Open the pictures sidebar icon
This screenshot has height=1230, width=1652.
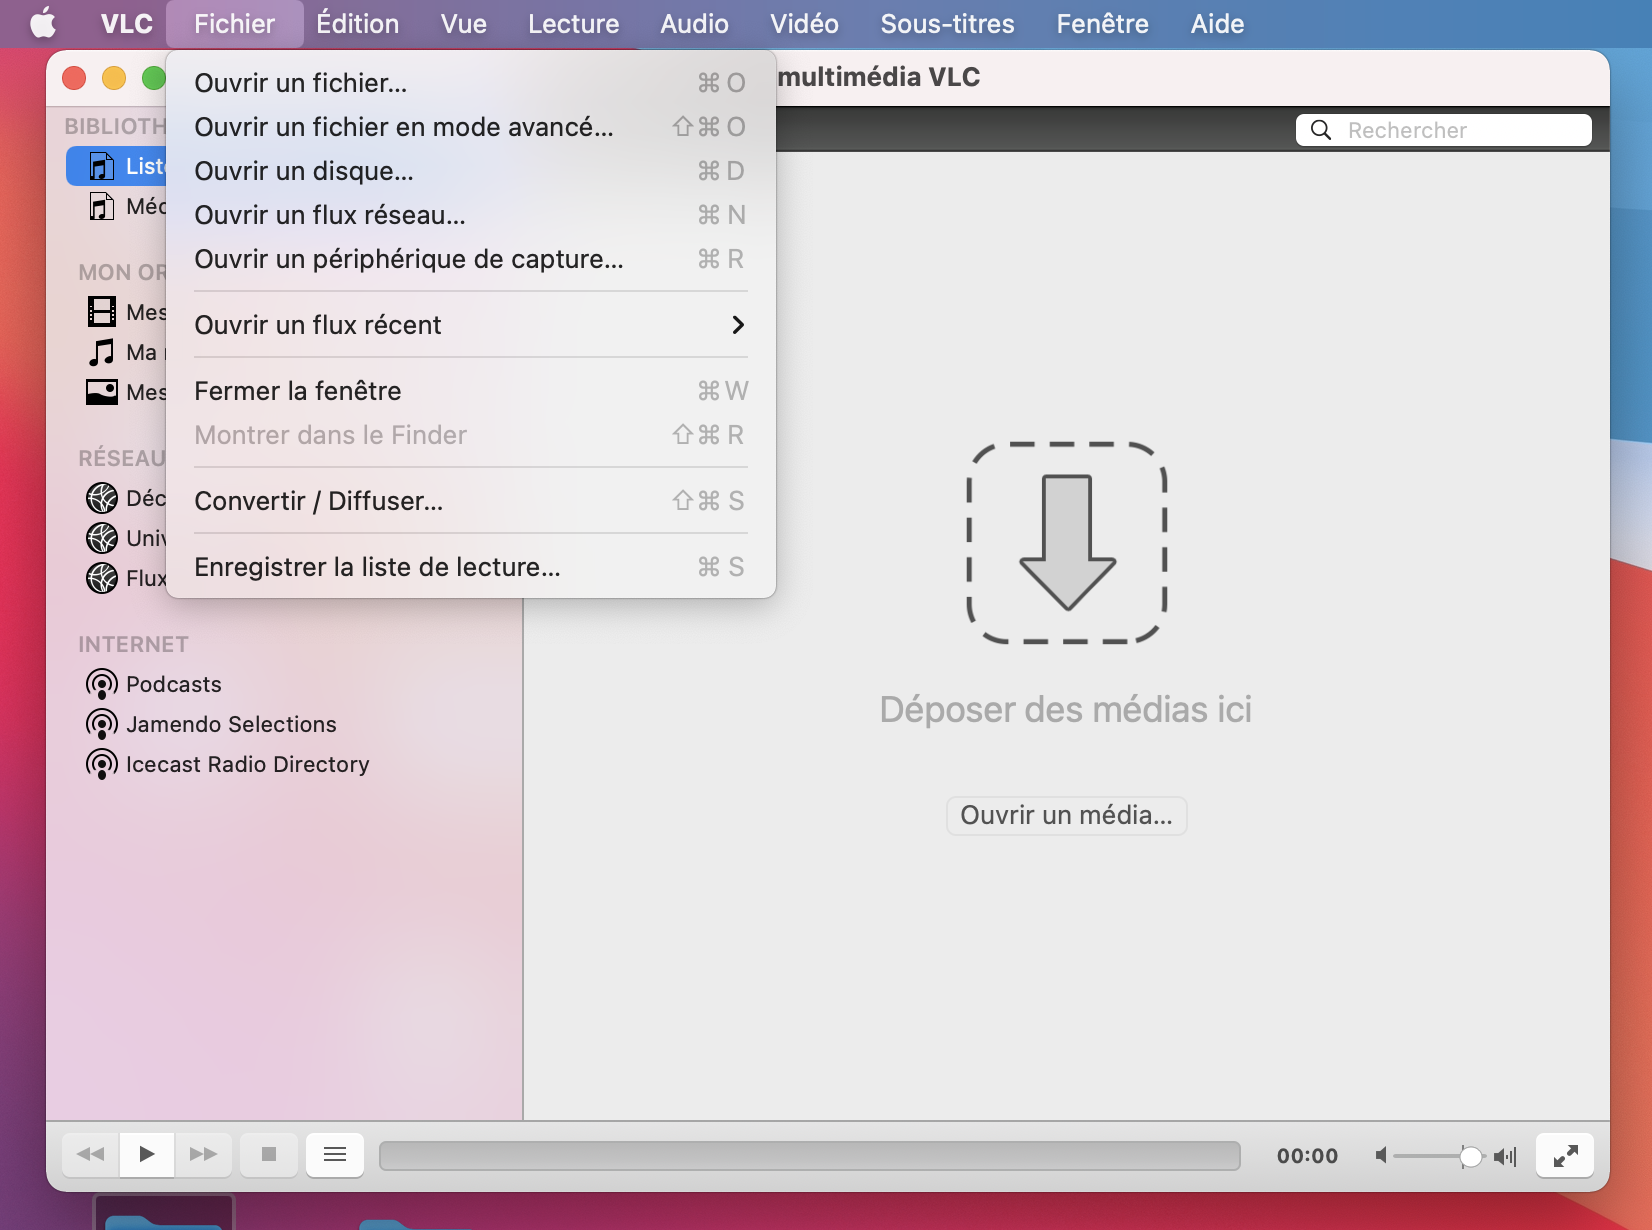tap(101, 392)
